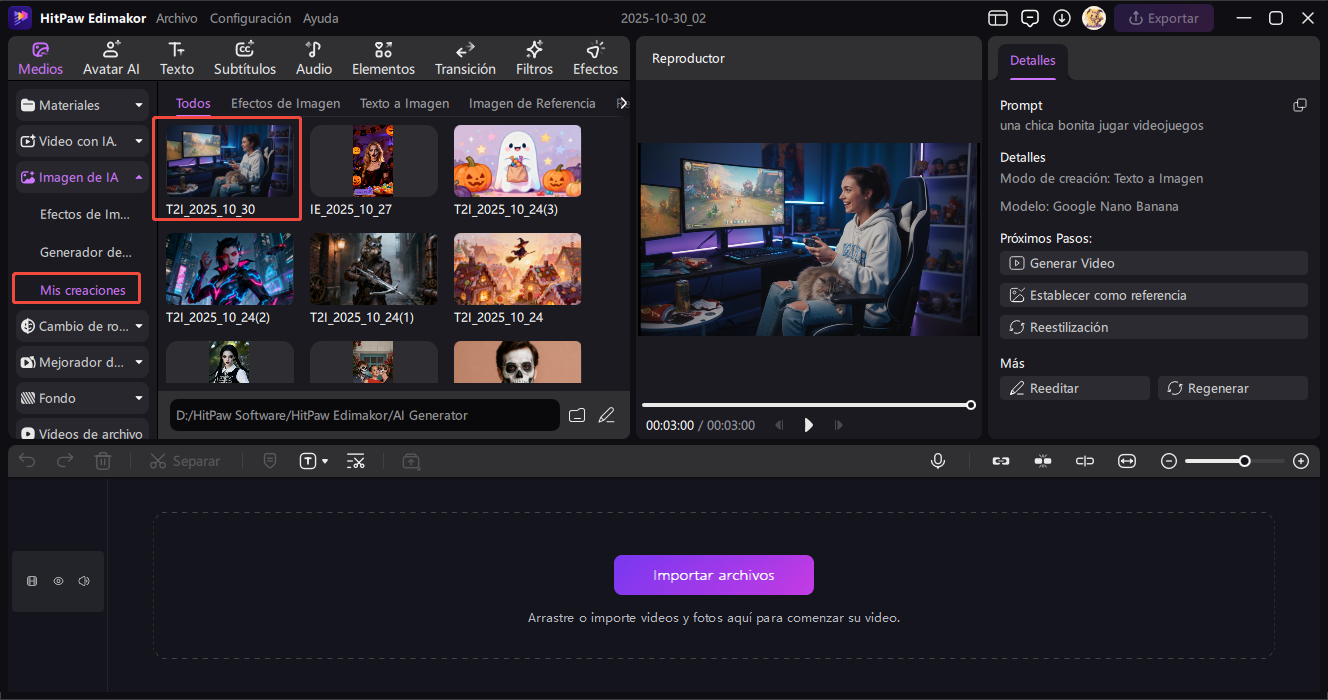Select the T2I_2025_10_24(2) thumbnail

[x=229, y=269]
